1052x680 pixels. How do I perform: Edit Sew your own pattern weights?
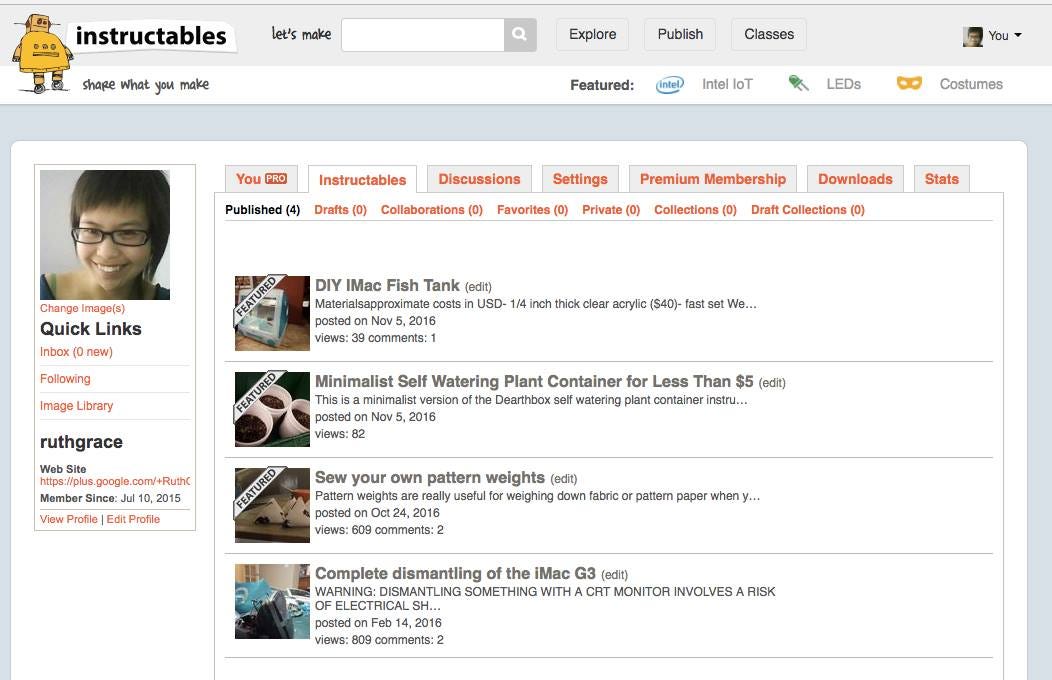pyautogui.click(x=564, y=479)
